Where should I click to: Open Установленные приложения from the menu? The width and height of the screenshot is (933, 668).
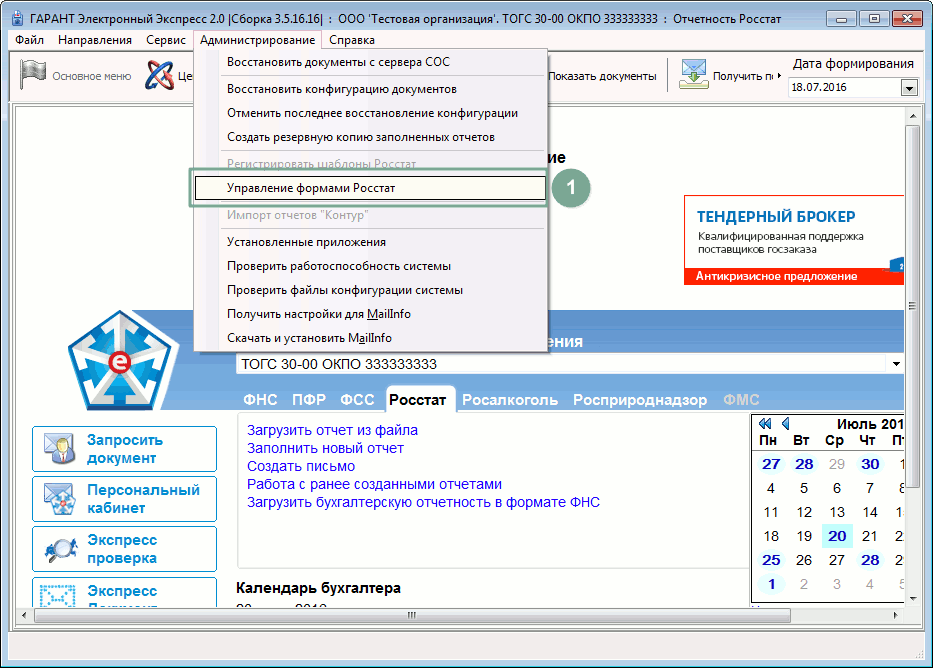(x=370, y=242)
